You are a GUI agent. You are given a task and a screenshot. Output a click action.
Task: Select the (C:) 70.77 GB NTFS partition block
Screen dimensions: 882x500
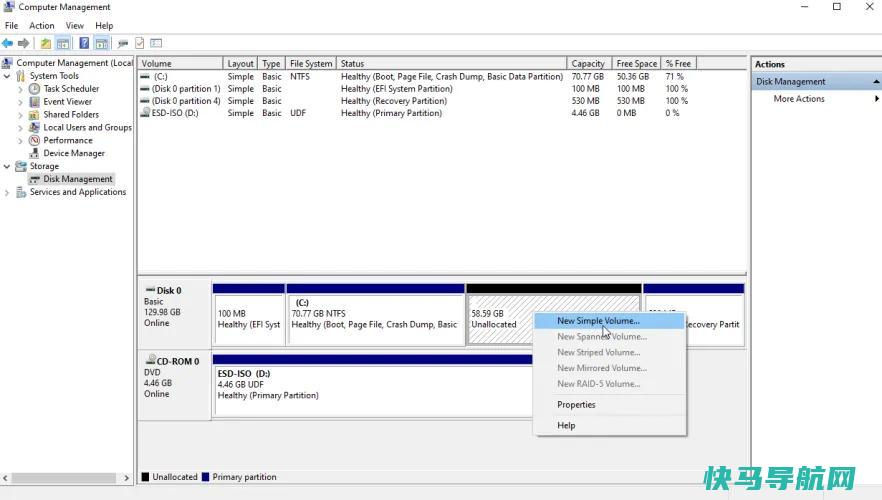pyautogui.click(x=375, y=315)
